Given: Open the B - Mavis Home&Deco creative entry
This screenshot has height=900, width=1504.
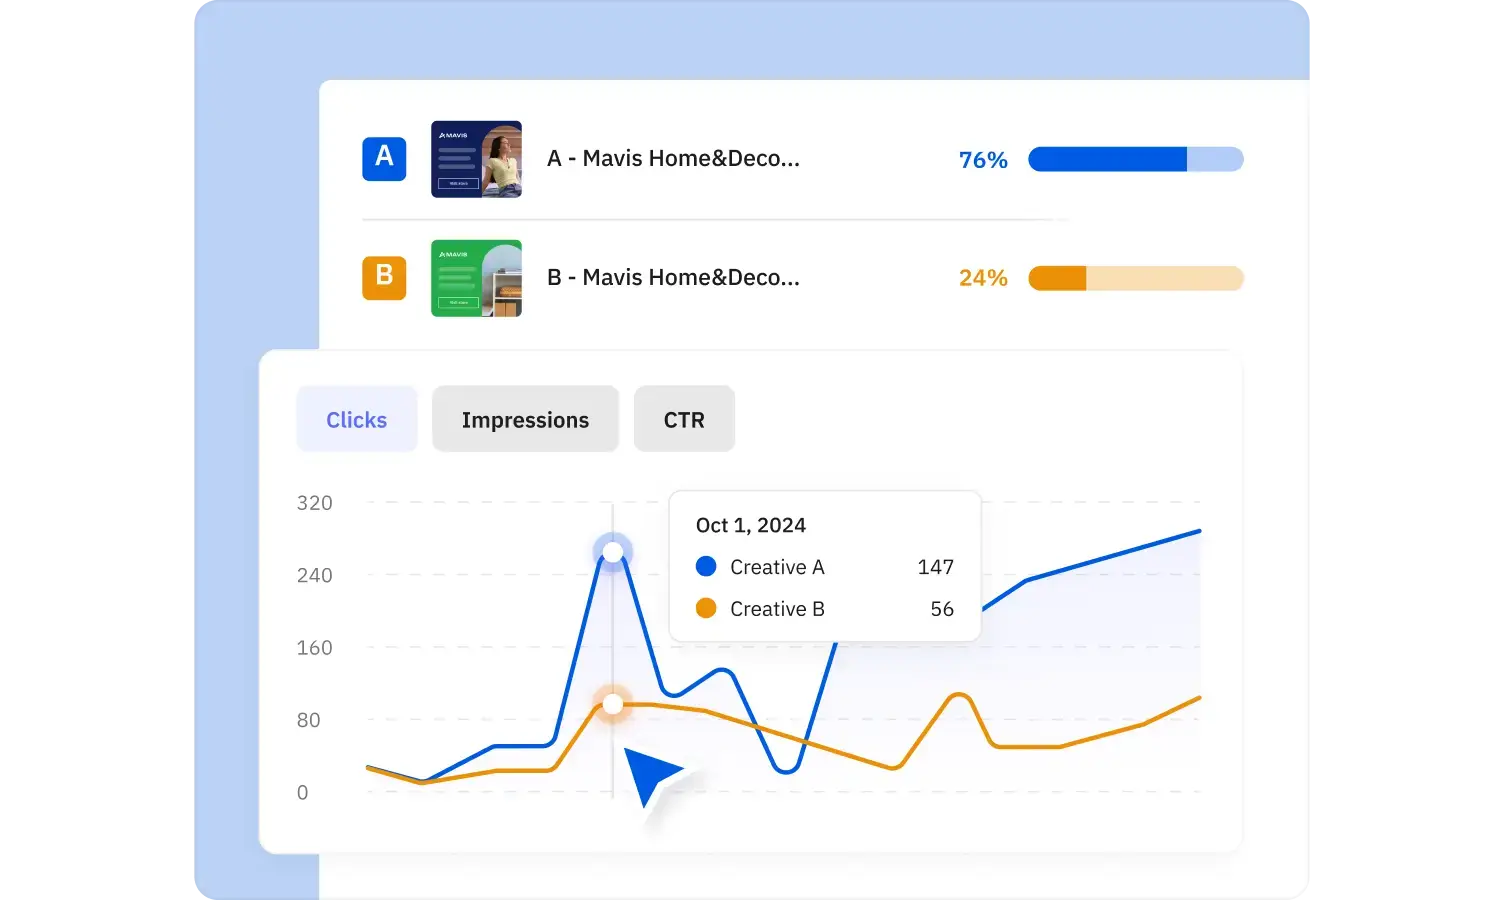Looking at the screenshot, I should [674, 278].
